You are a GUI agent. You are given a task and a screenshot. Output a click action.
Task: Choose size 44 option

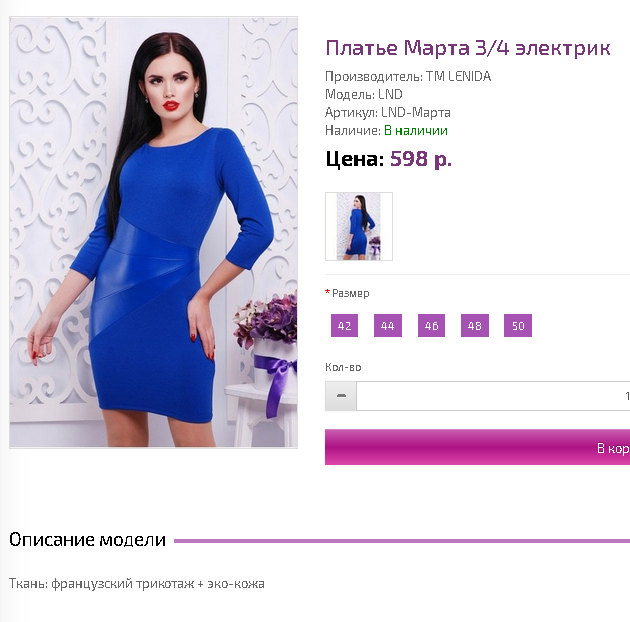click(x=388, y=325)
